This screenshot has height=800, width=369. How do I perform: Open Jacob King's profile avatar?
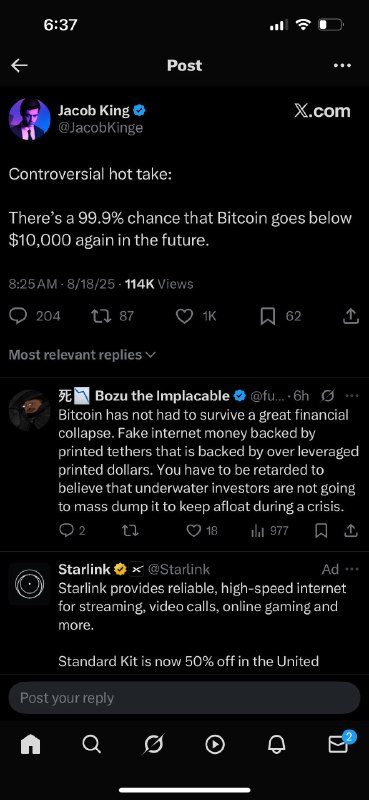[30, 119]
